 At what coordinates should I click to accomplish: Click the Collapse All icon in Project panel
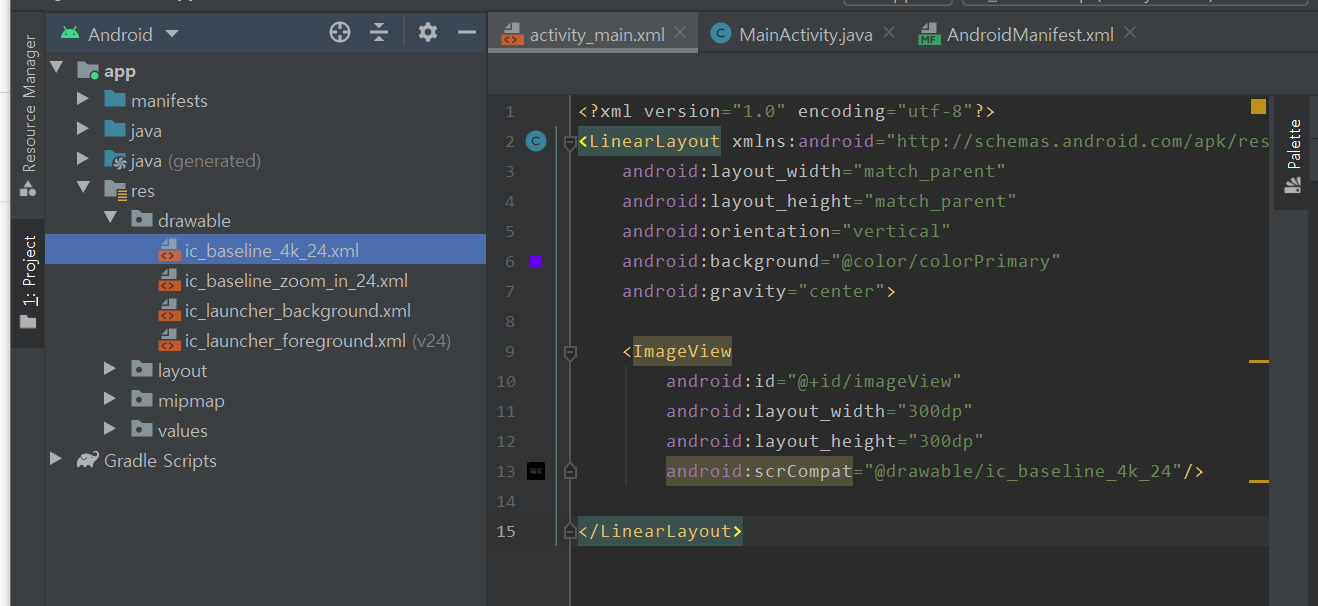pyautogui.click(x=379, y=33)
